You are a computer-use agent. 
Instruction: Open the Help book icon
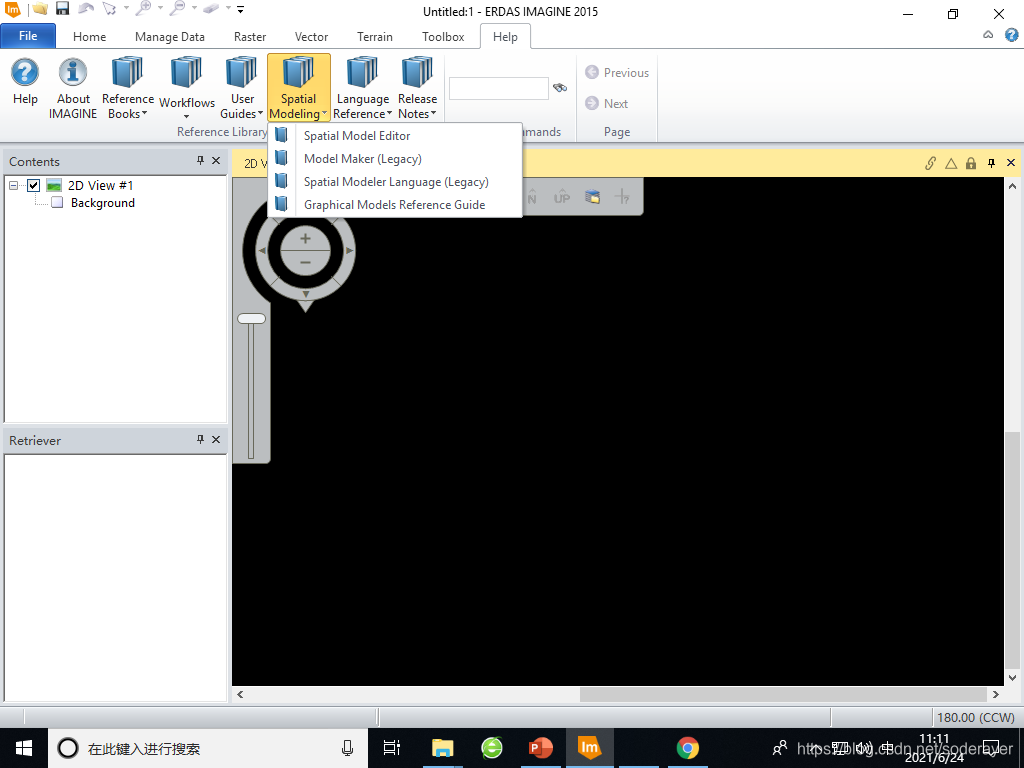coord(25,81)
